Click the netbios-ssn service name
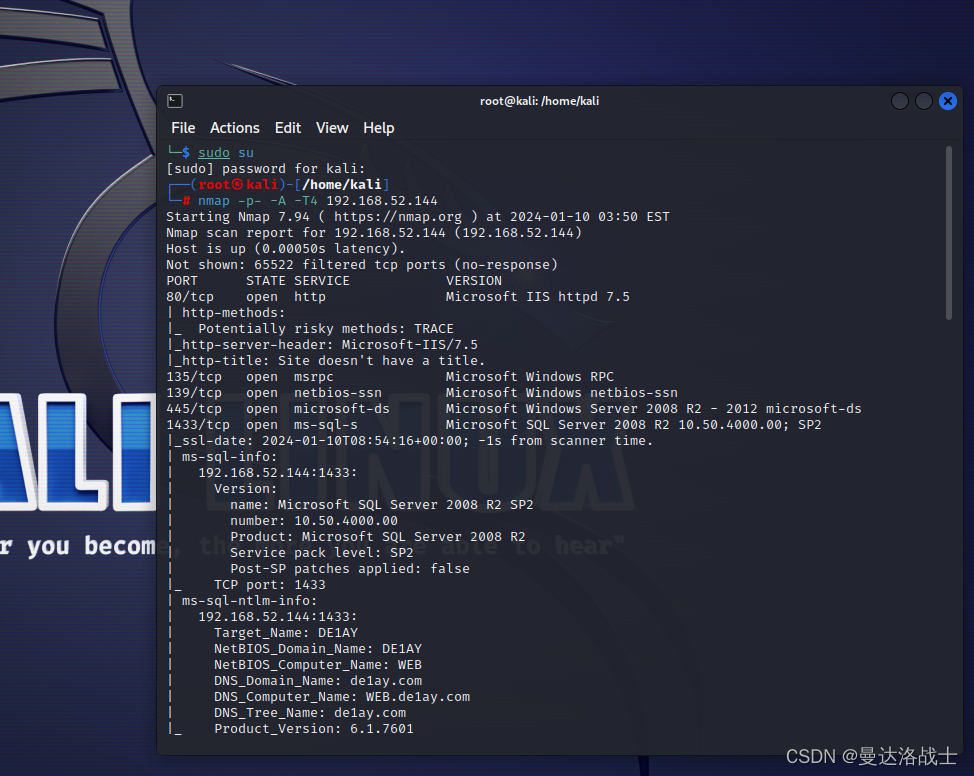Viewport: 974px width, 776px height. coord(338,393)
